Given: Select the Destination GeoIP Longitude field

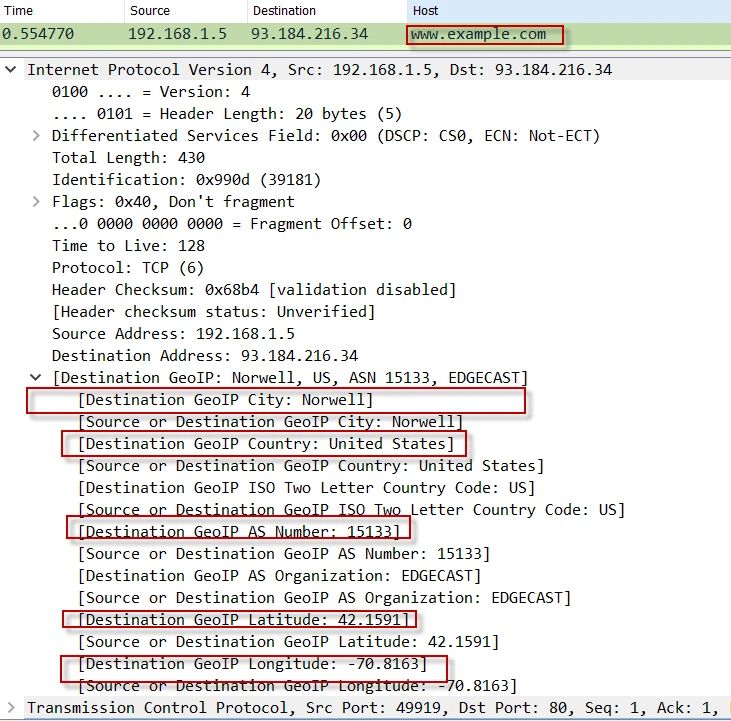Looking at the screenshot, I should click(252, 664).
